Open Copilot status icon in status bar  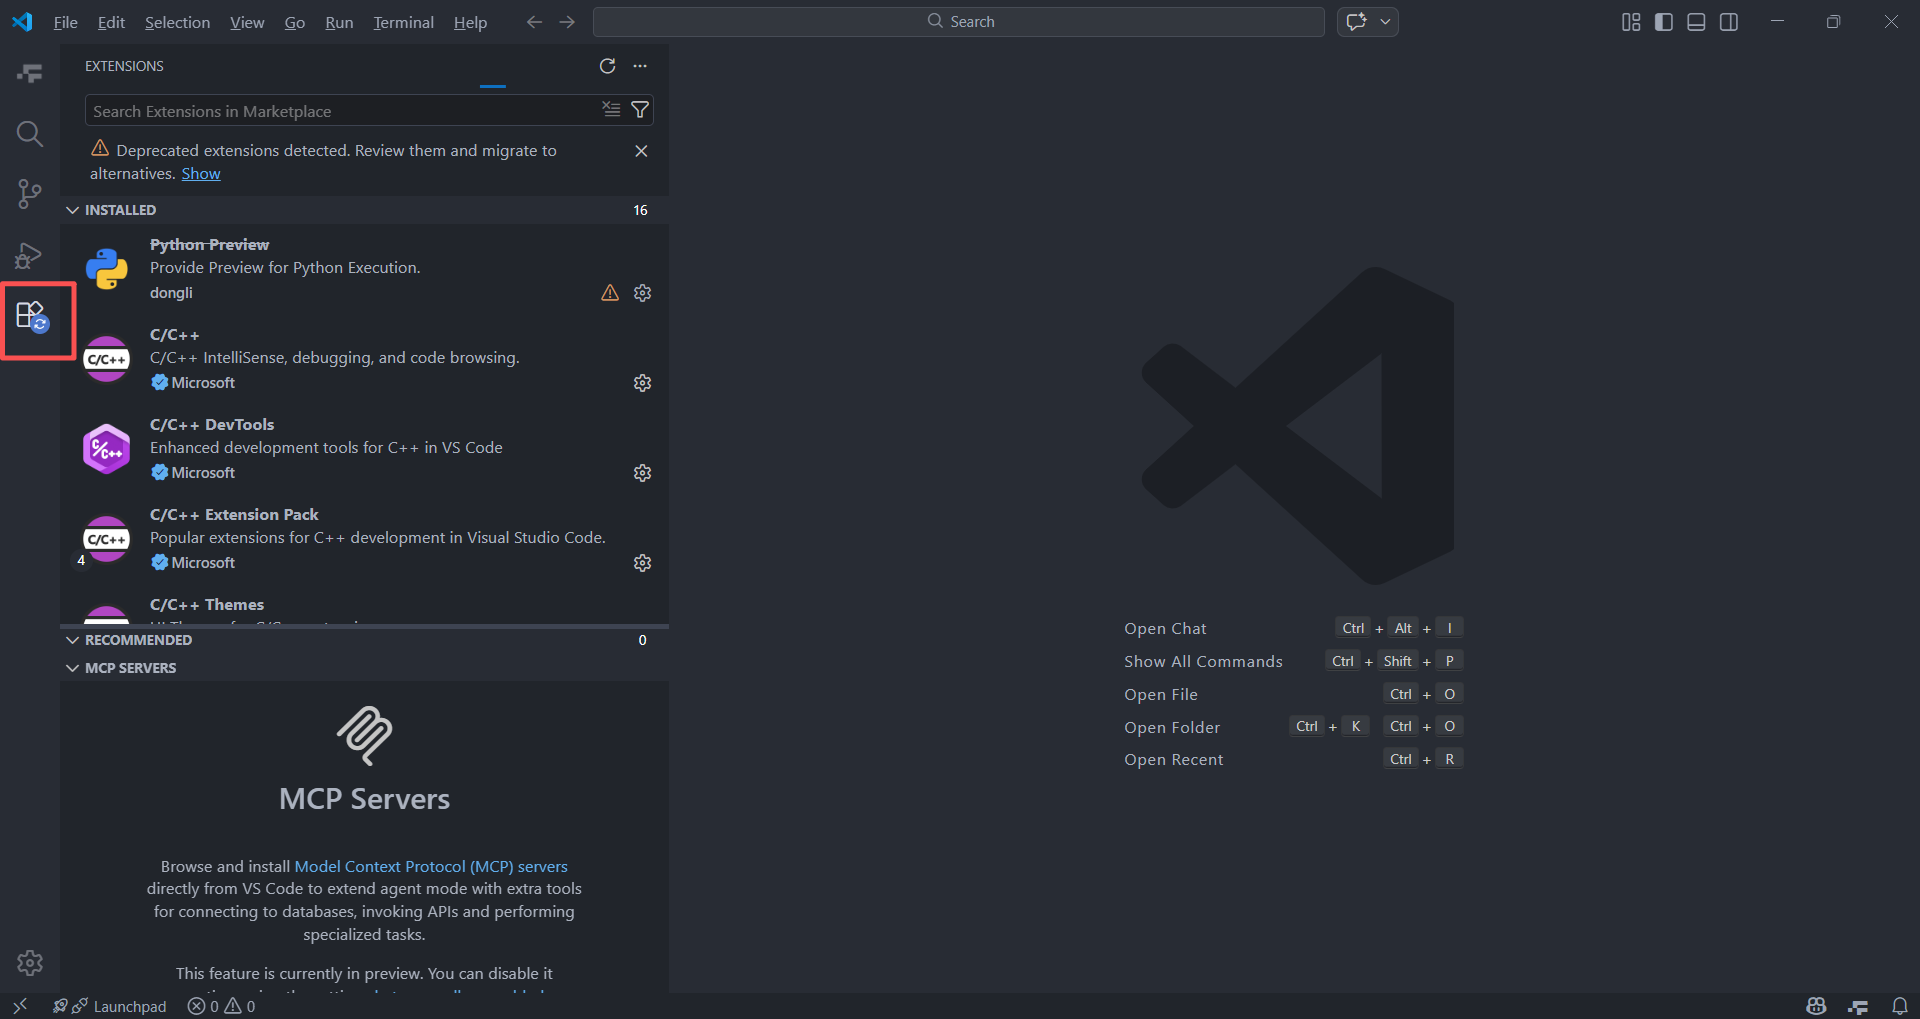click(x=1816, y=1006)
